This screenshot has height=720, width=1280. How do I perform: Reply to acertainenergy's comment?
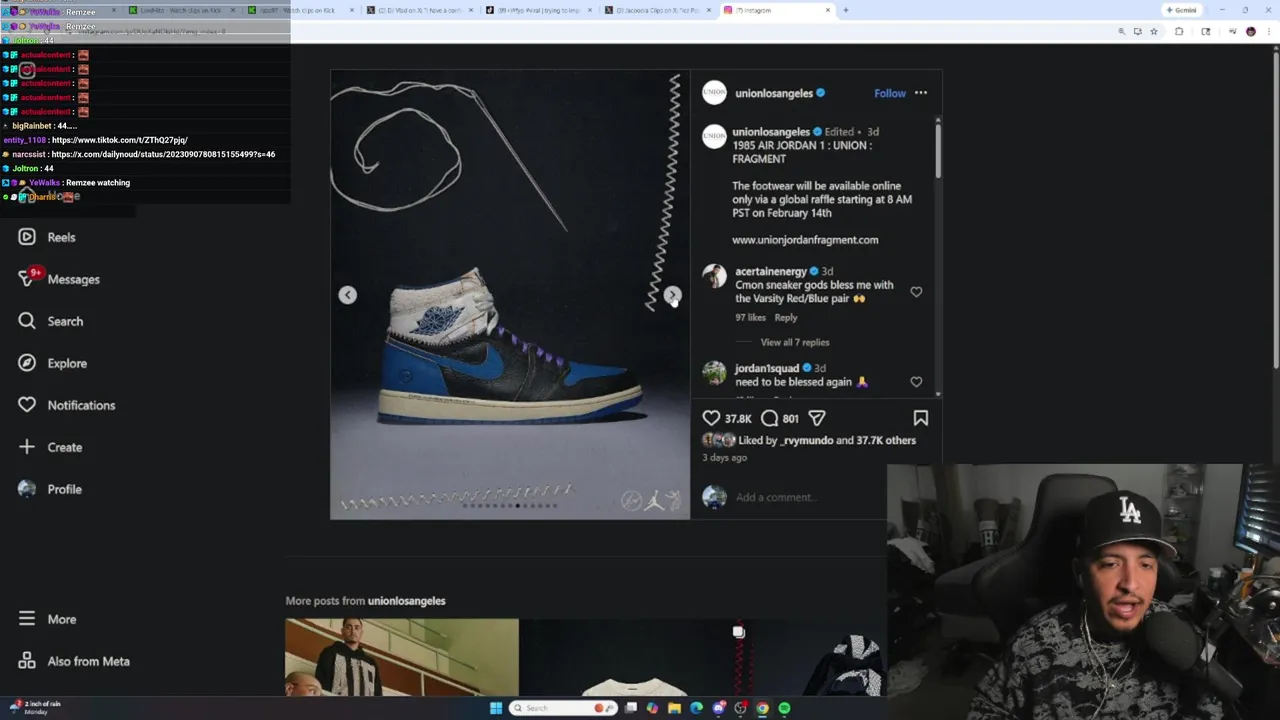coord(786,317)
